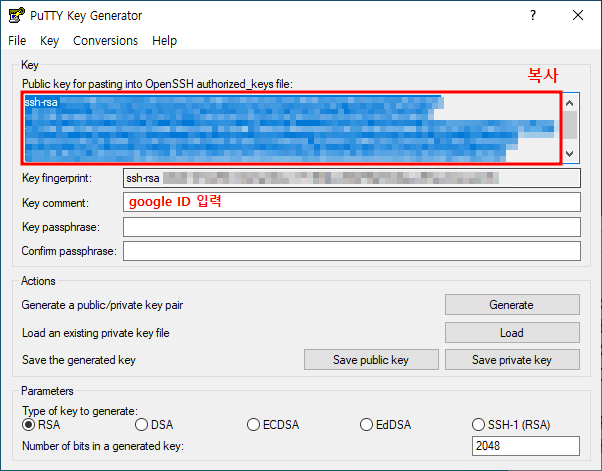Click the 'Key passphrase:' label
The height and width of the screenshot is (471, 602).
(61, 227)
